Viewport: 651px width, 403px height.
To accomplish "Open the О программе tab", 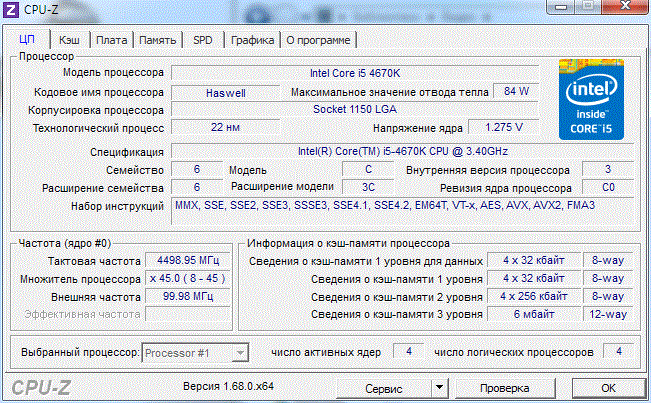I will coord(318,40).
